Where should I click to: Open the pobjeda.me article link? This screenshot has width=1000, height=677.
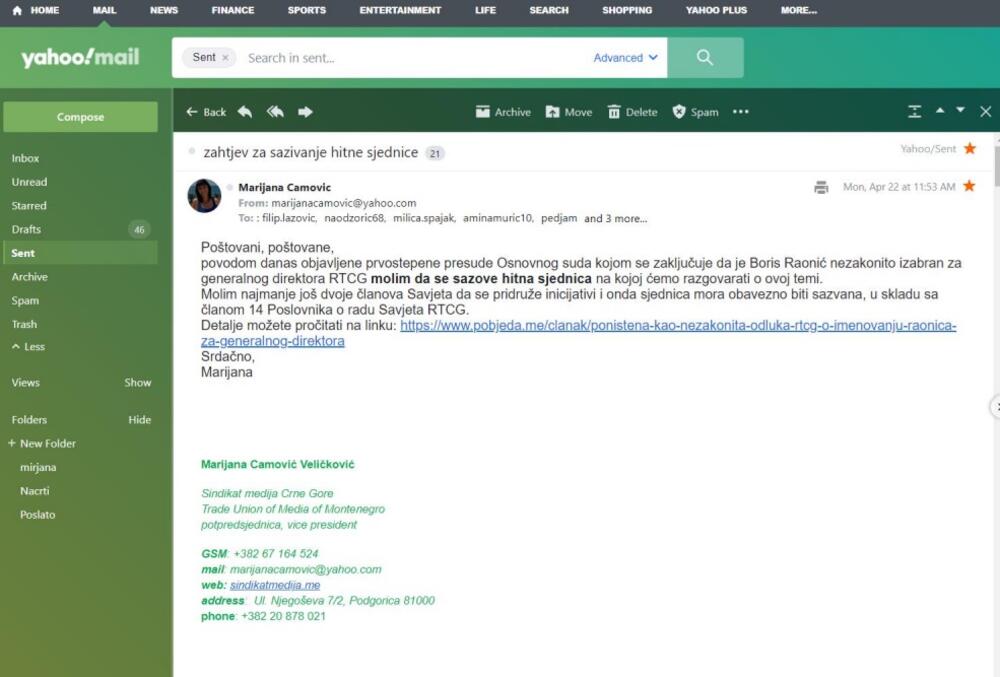[678, 326]
